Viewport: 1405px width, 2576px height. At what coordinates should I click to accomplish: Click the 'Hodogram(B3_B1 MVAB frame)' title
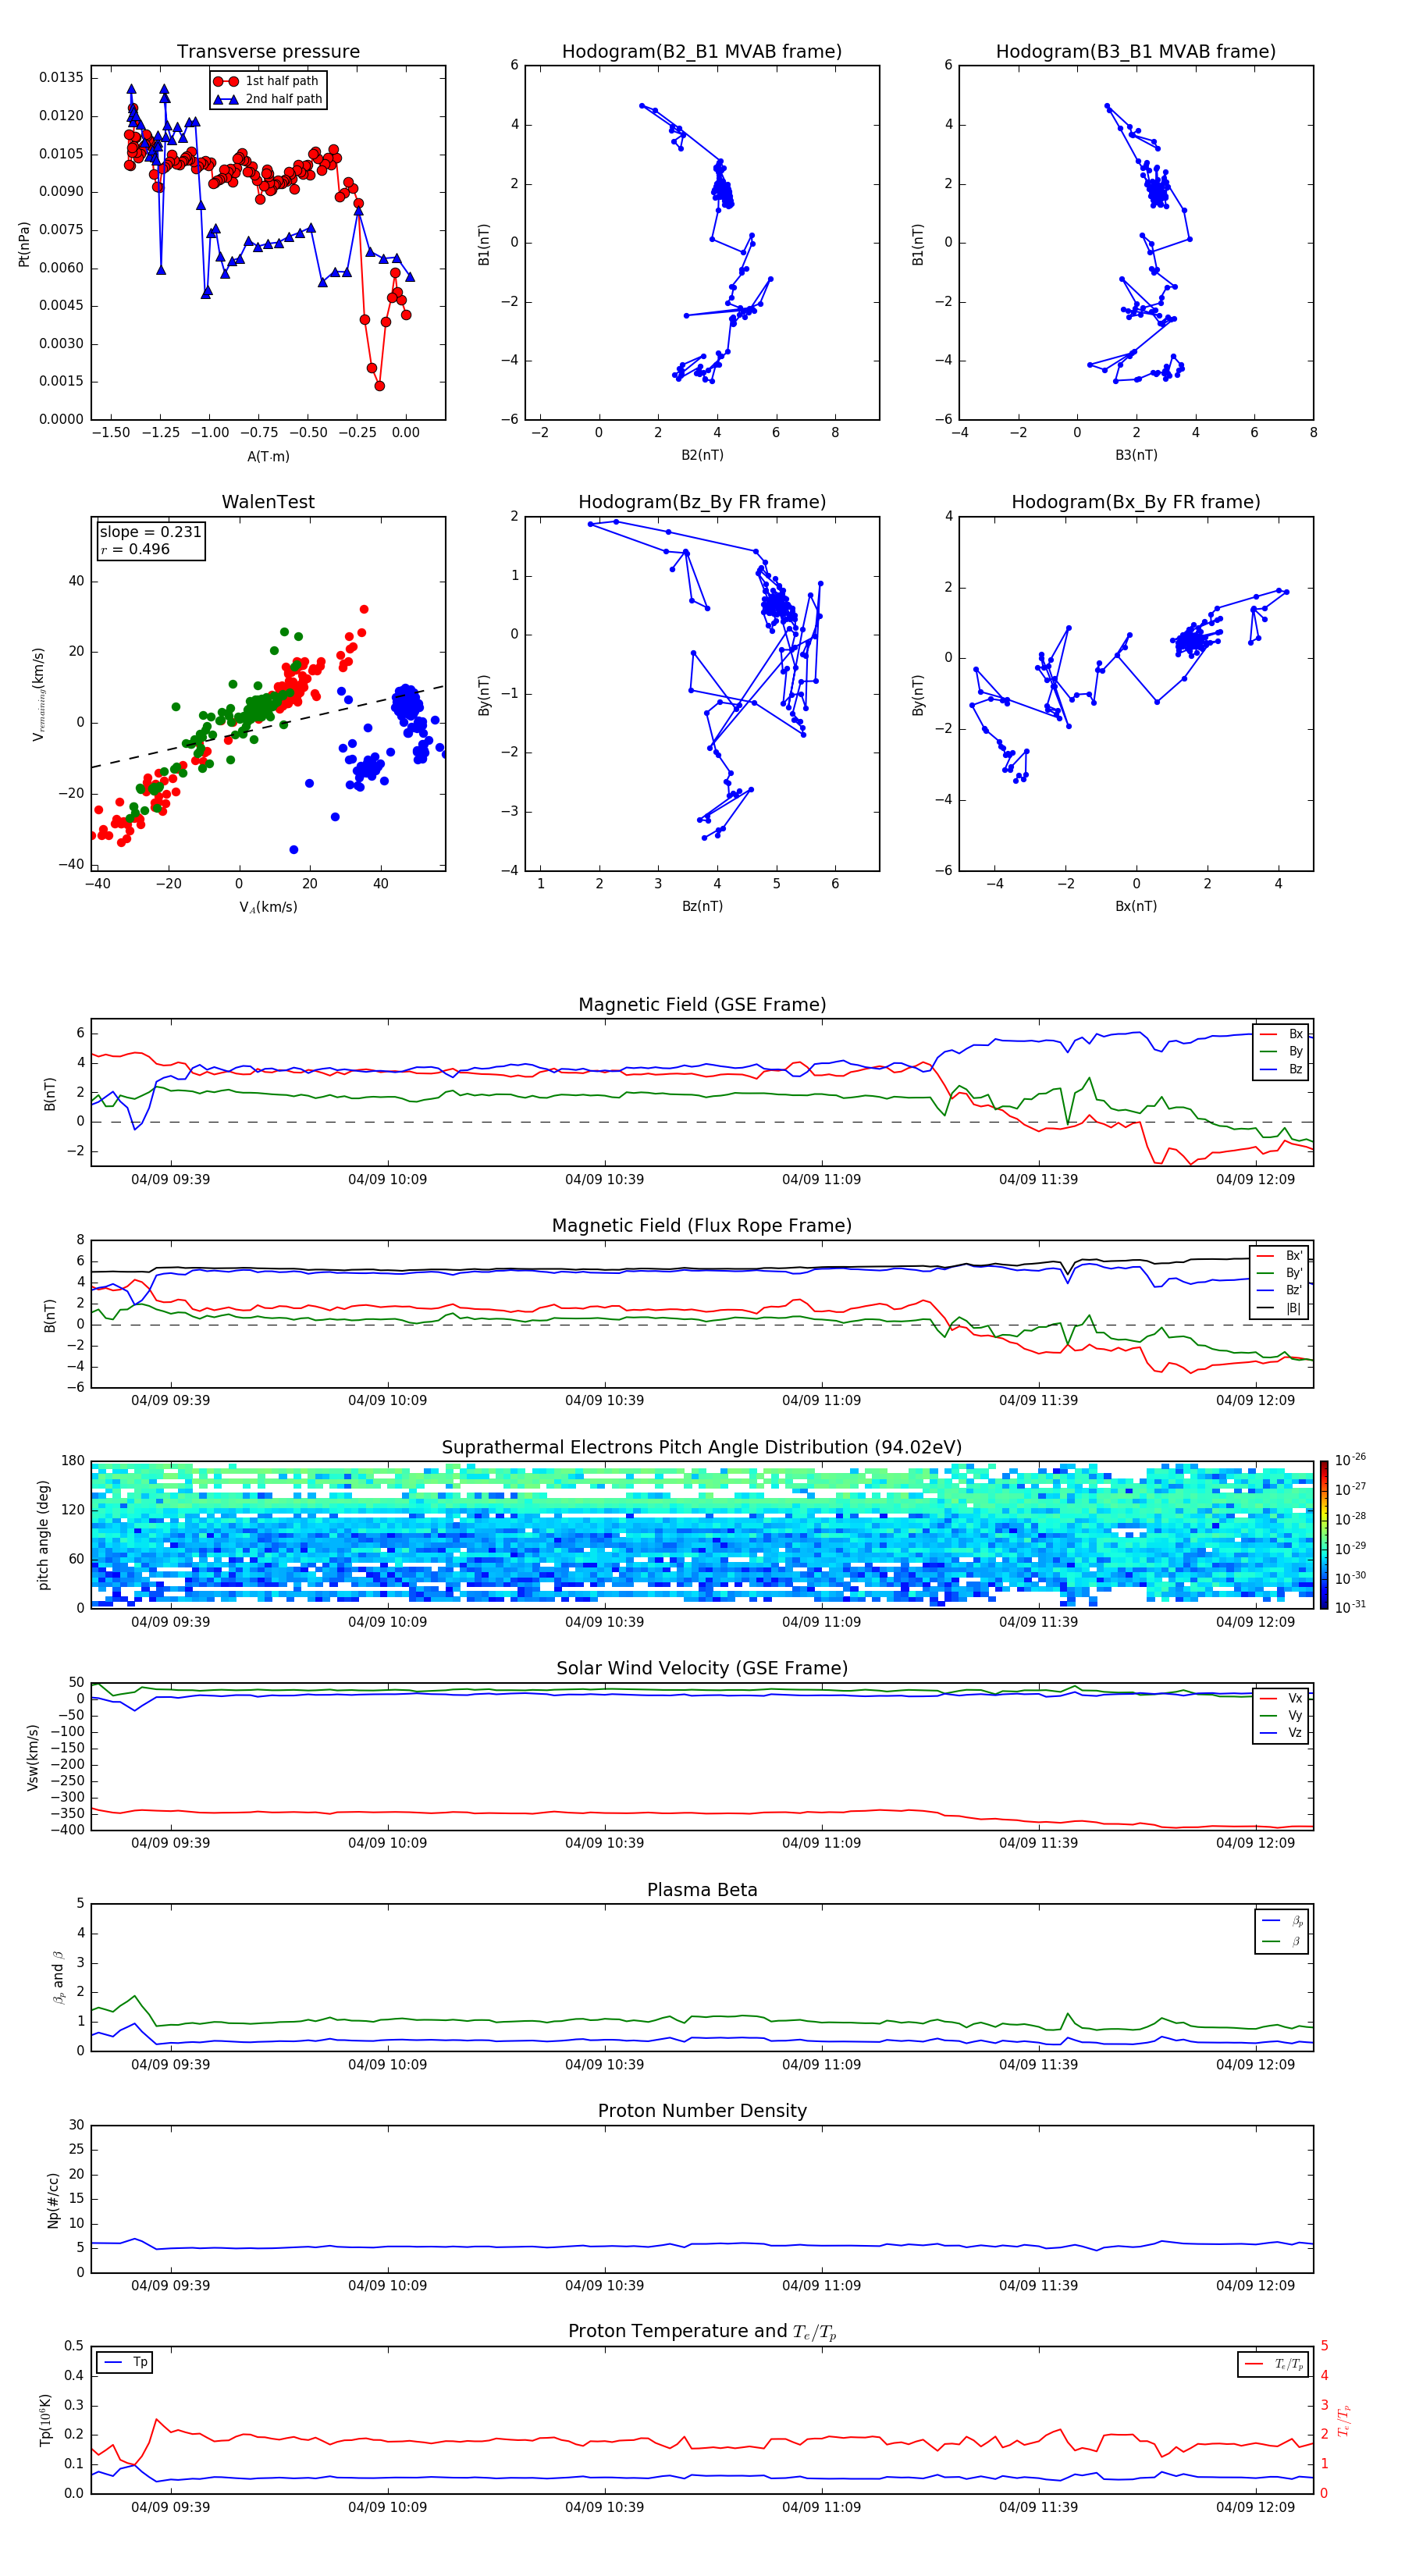pyautogui.click(x=1136, y=52)
